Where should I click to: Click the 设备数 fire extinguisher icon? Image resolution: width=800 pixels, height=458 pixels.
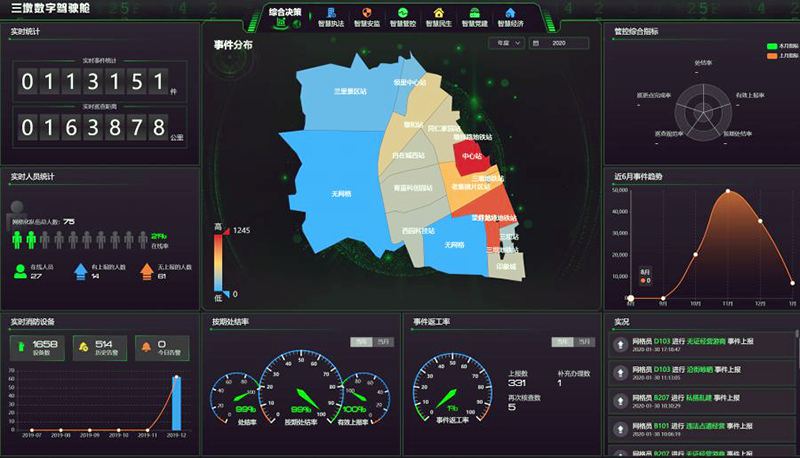[22, 347]
